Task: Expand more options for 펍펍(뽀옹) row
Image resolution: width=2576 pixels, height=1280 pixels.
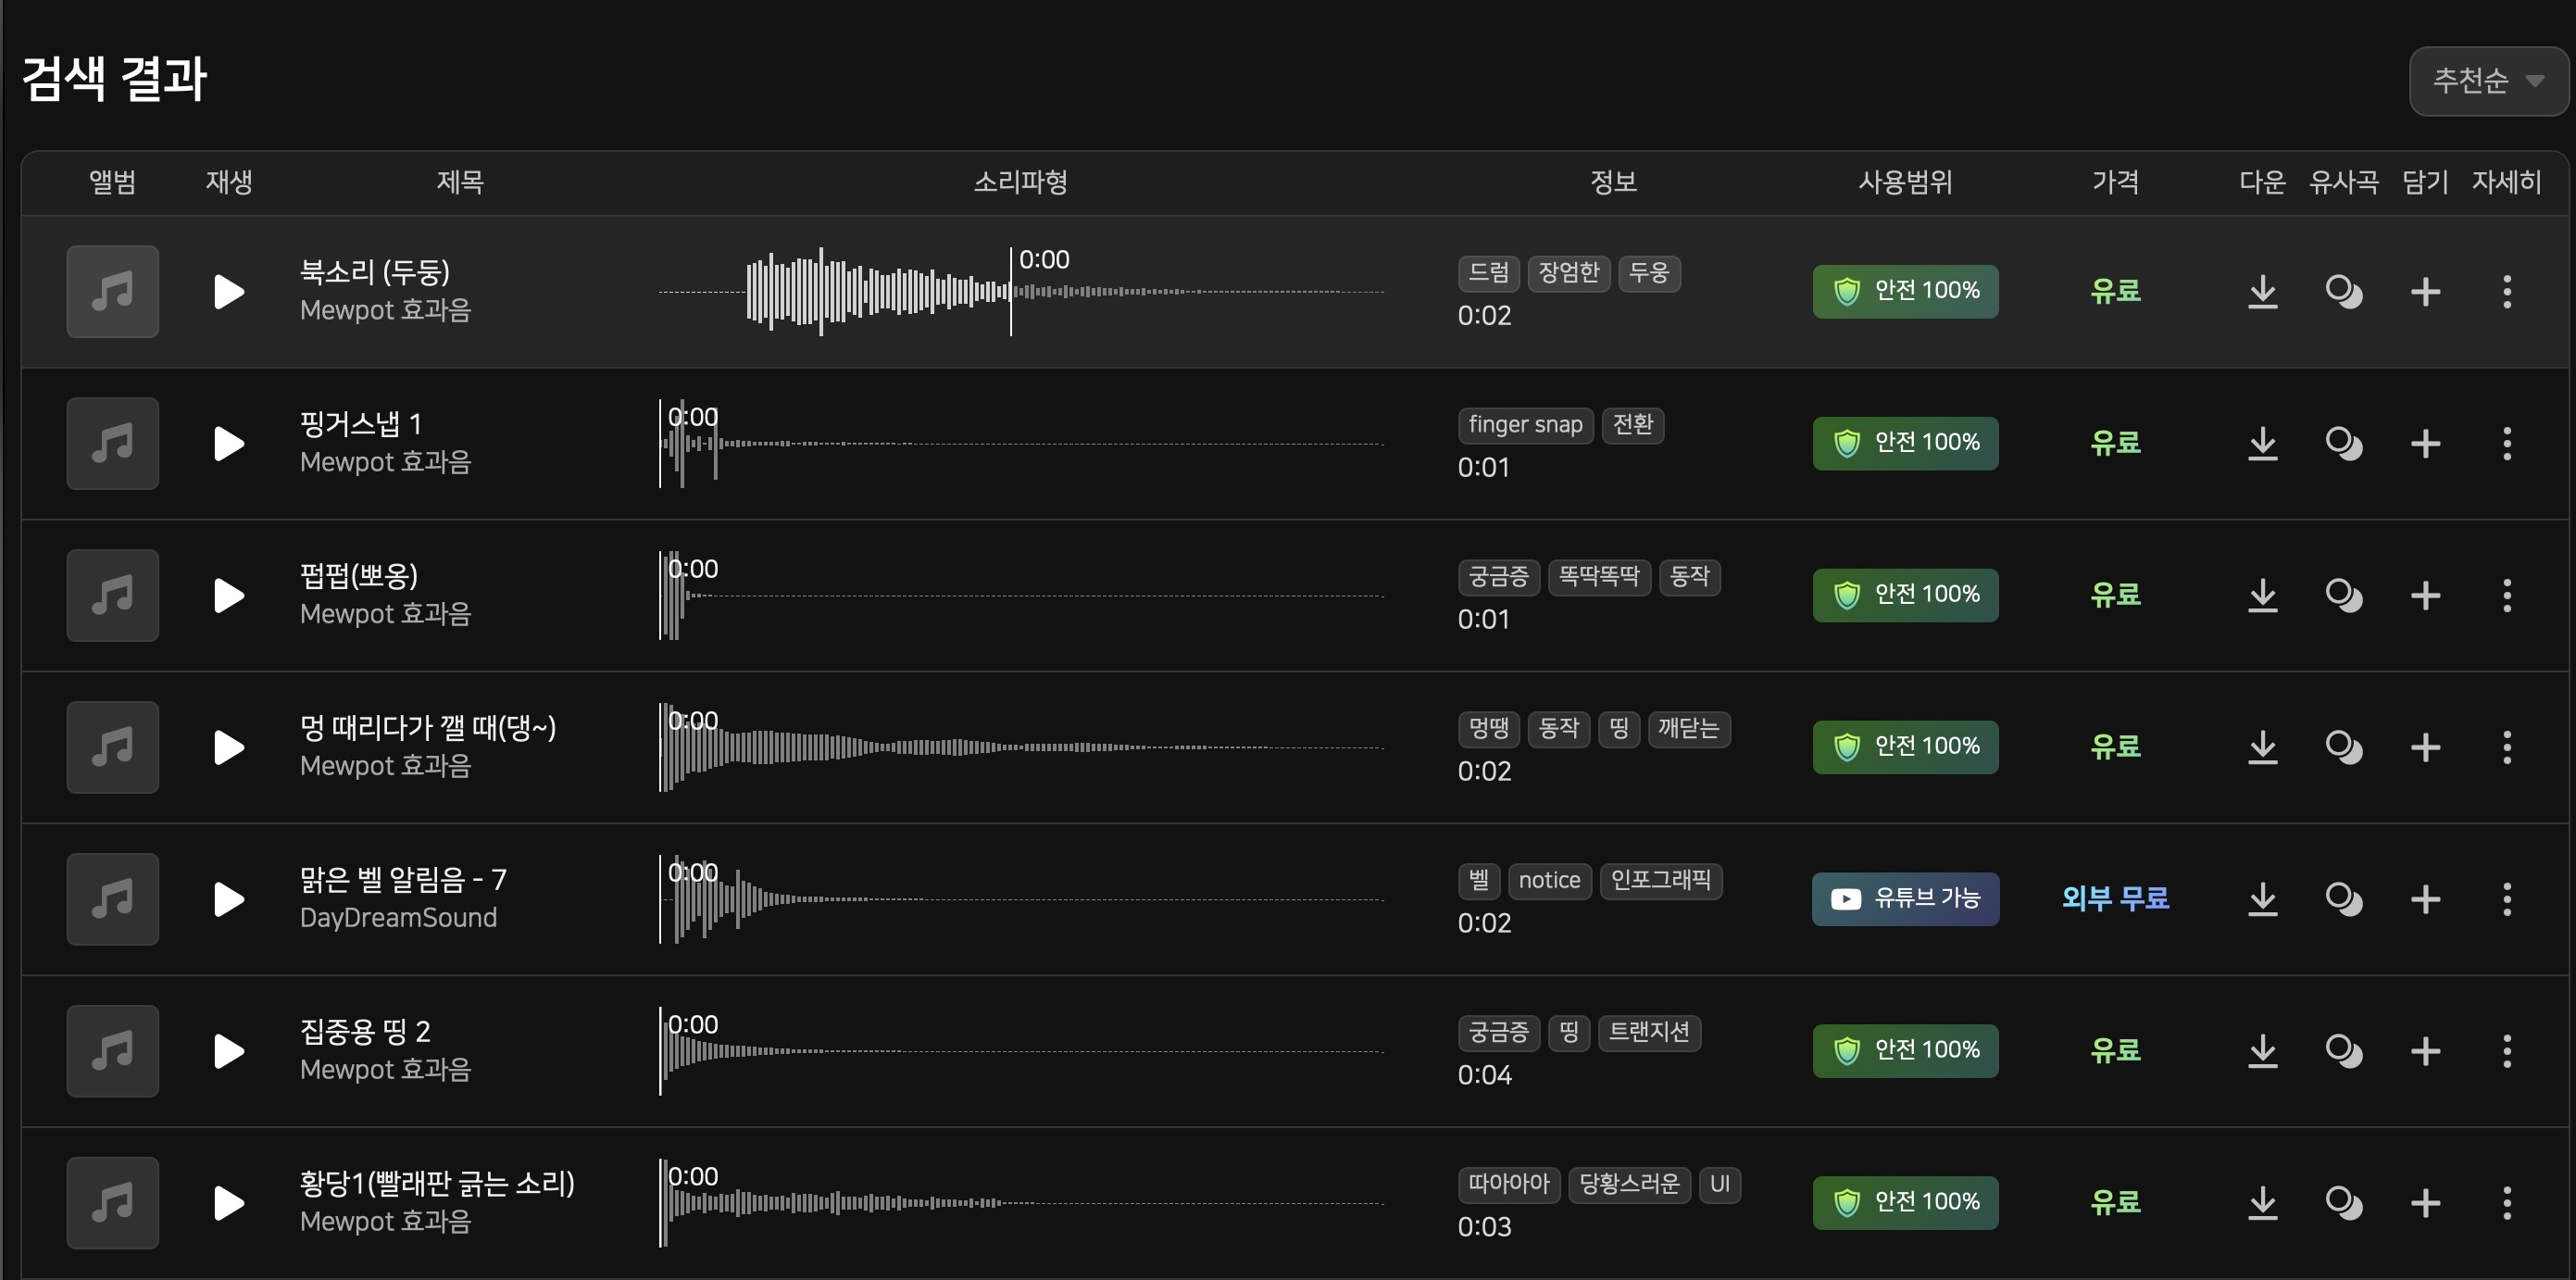Action: (2506, 596)
